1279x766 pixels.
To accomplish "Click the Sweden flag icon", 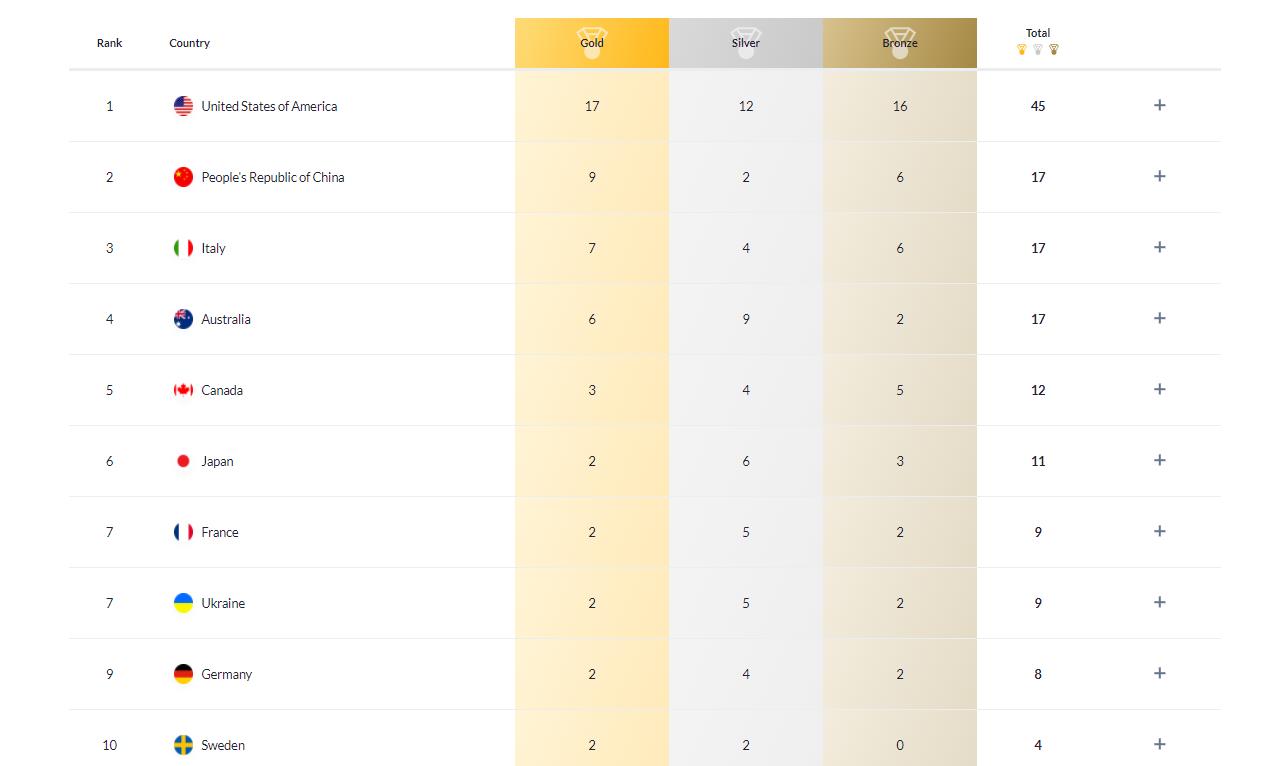I will [183, 745].
